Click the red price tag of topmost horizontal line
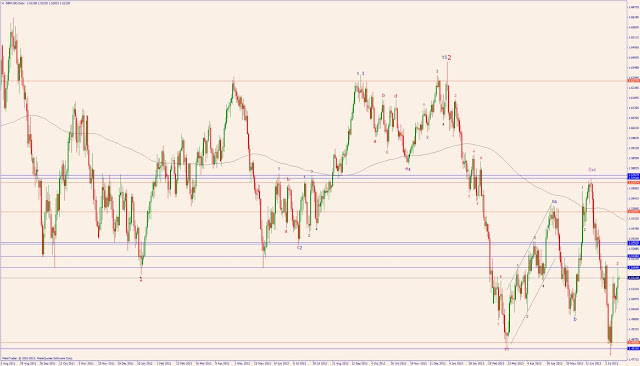The image size is (640, 366). click(x=633, y=81)
